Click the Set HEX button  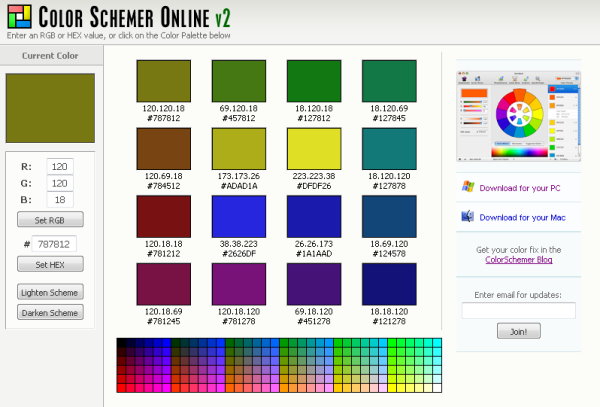coord(50,264)
